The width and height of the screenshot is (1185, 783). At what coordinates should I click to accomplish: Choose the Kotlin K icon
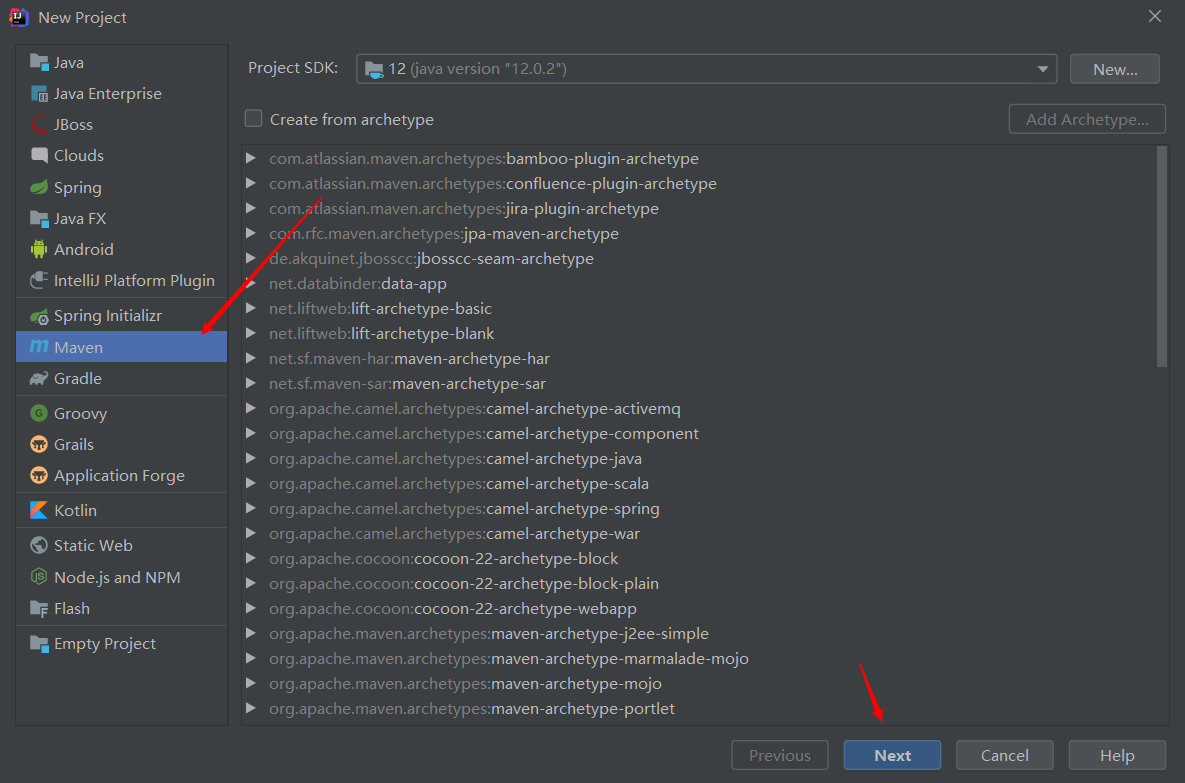click(39, 510)
